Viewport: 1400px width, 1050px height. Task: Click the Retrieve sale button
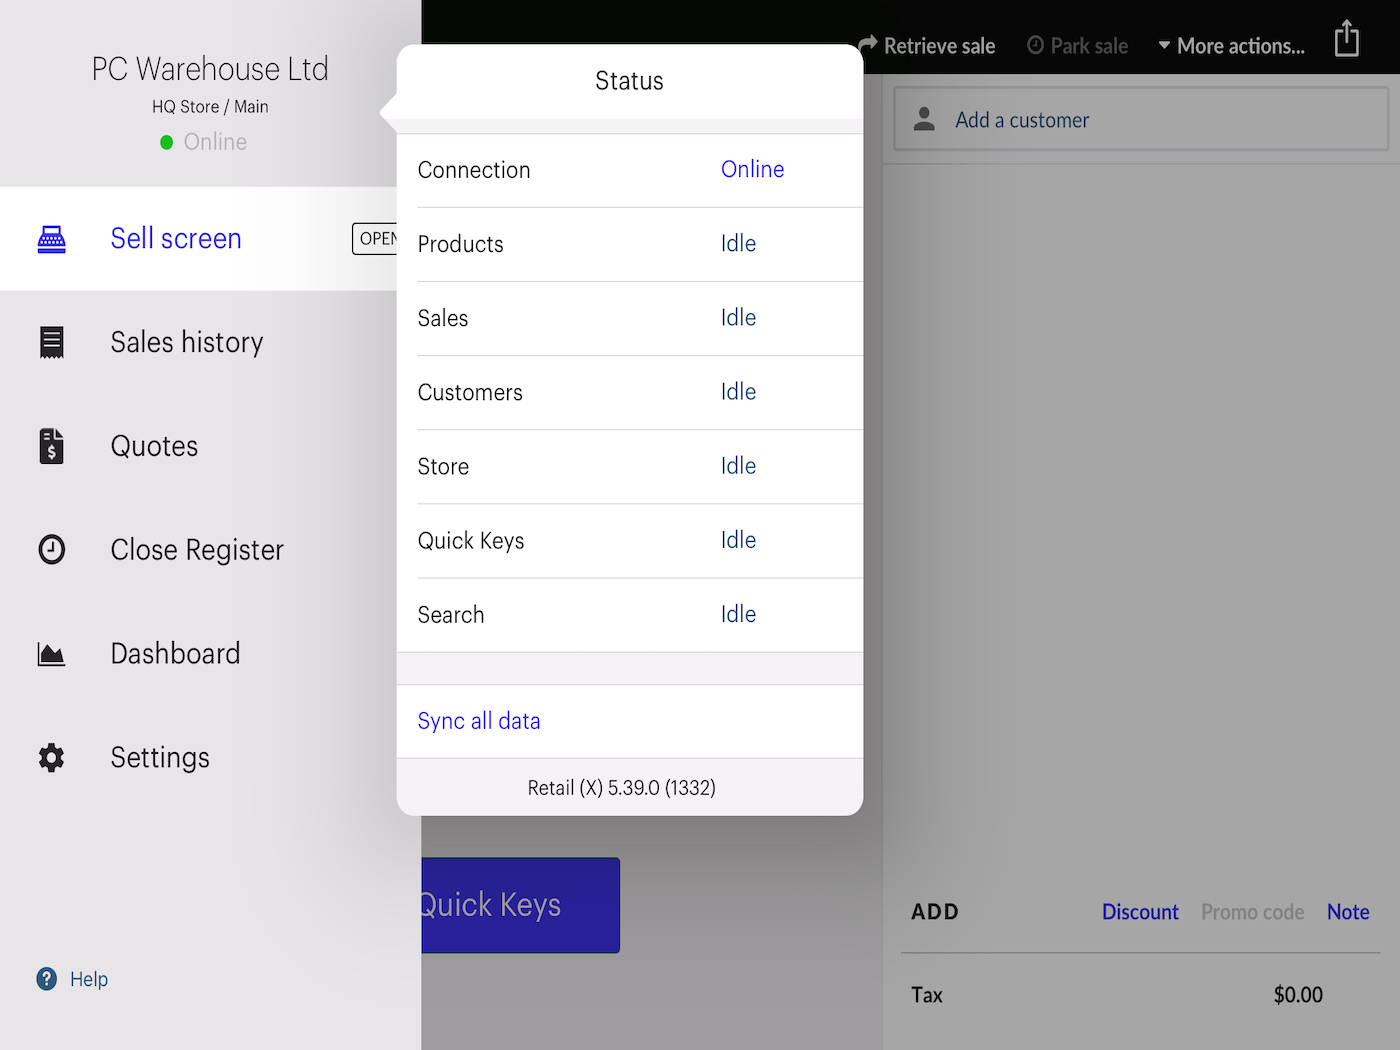tap(927, 46)
